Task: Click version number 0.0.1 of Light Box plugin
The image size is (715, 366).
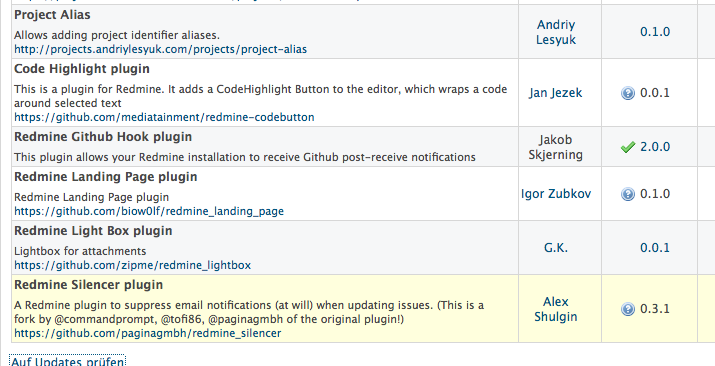Action: coord(655,248)
